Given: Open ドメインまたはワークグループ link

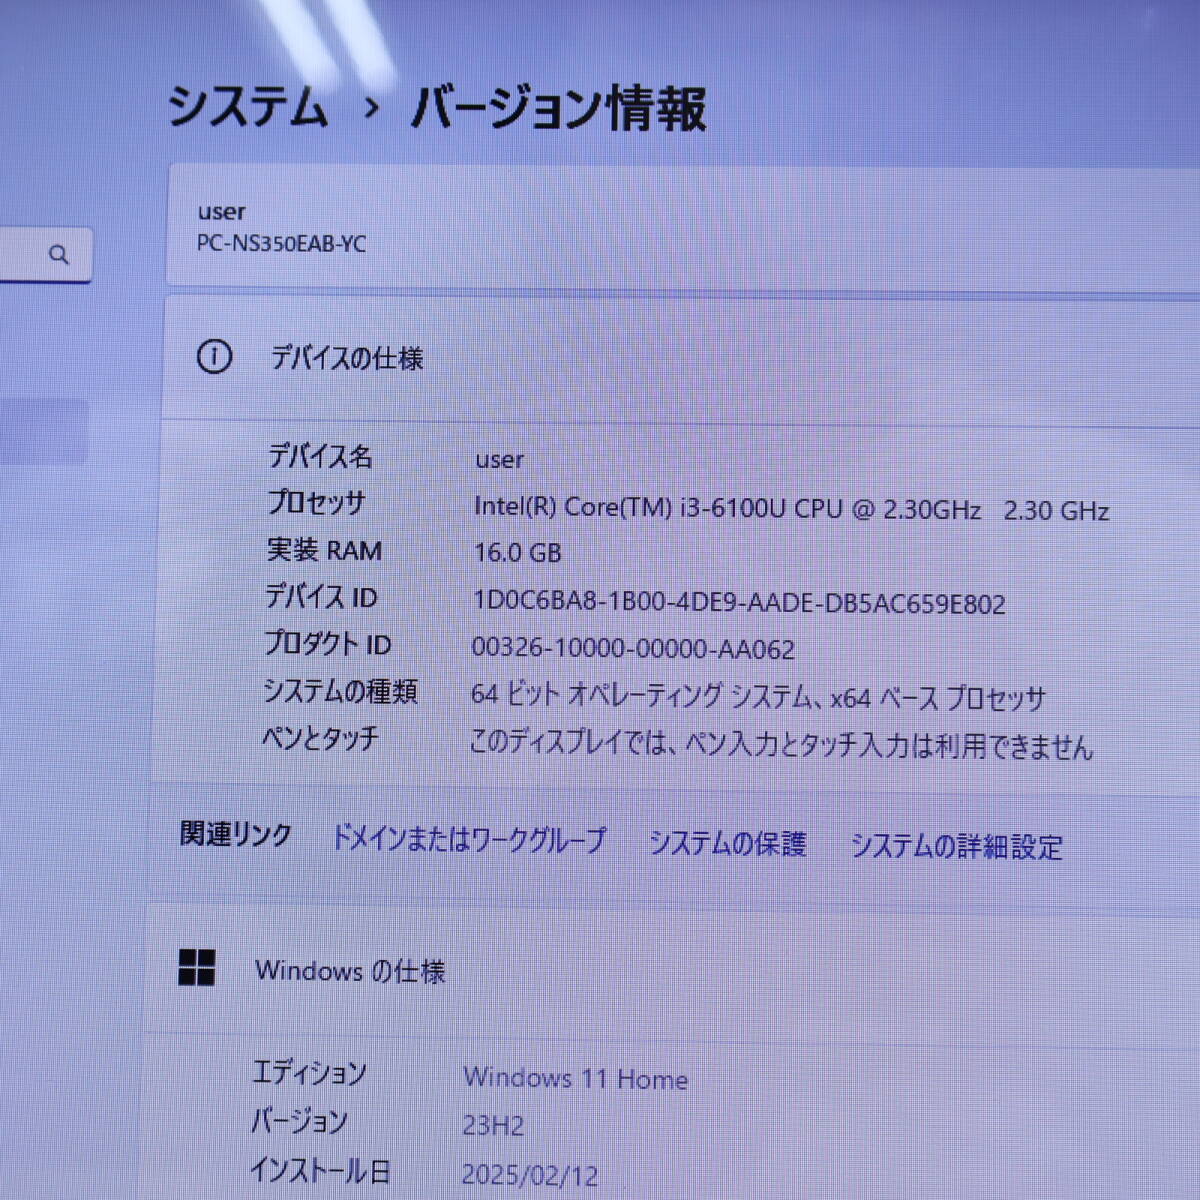Looking at the screenshot, I should 469,839.
